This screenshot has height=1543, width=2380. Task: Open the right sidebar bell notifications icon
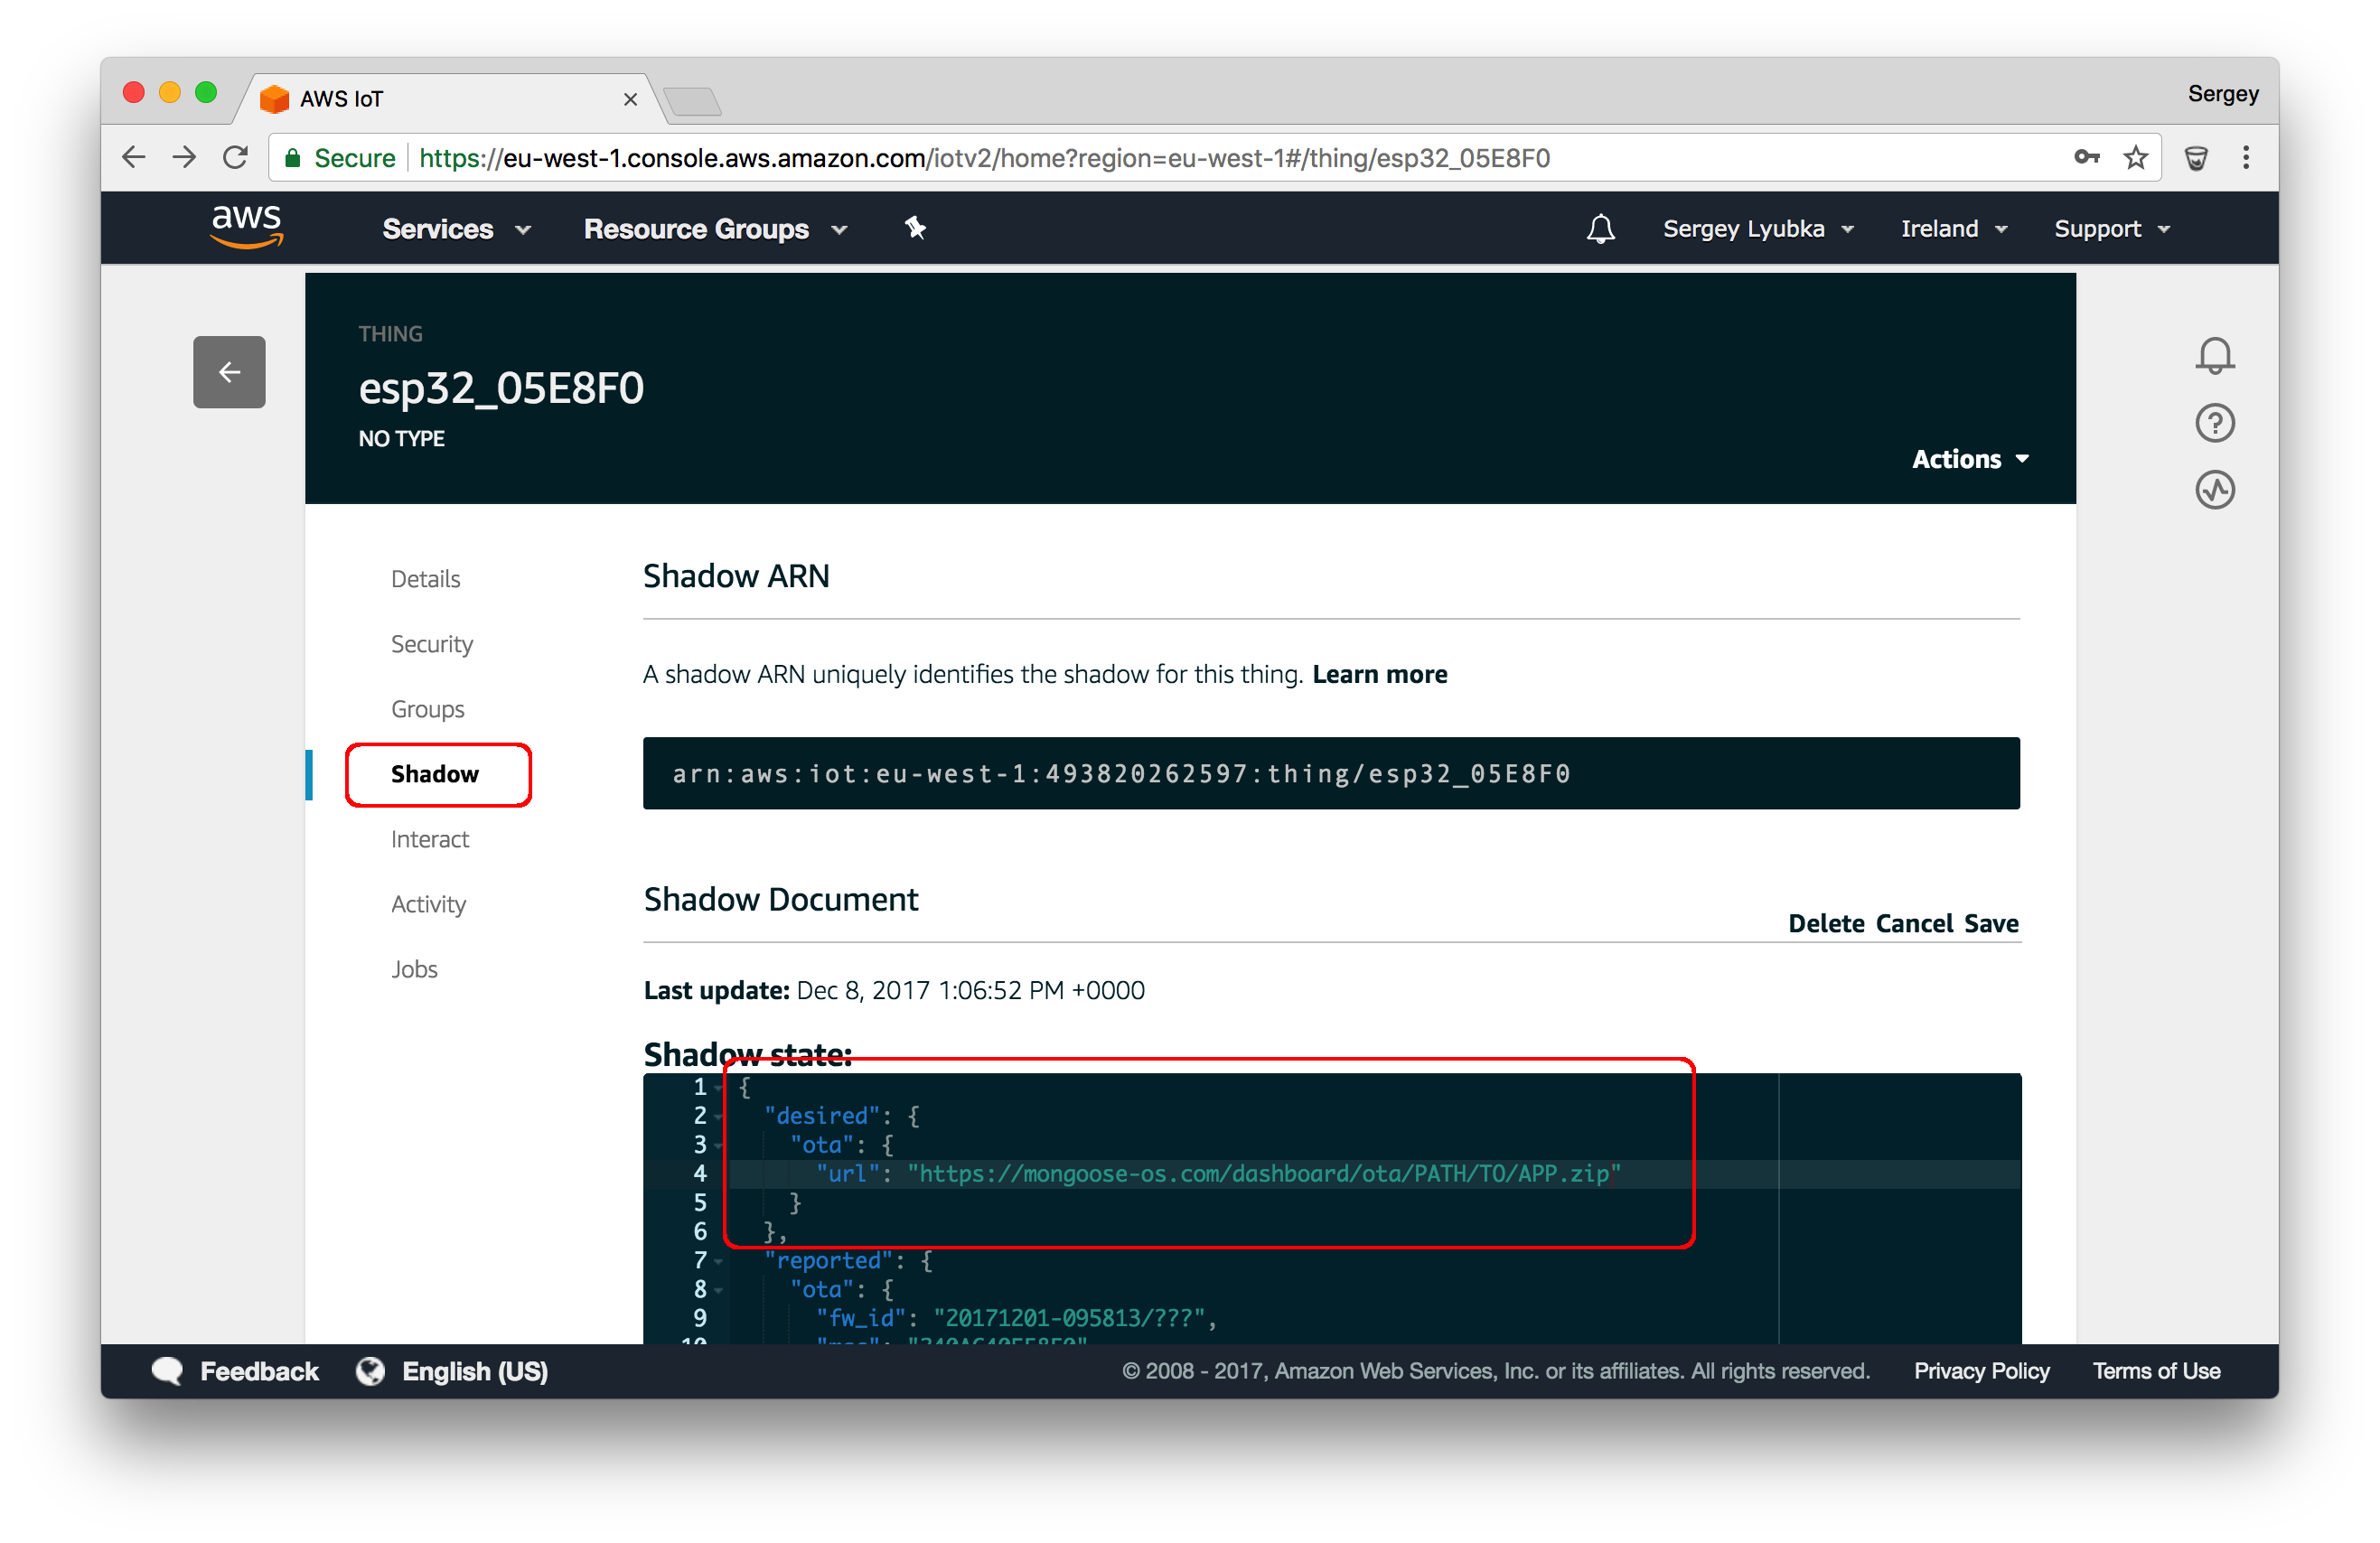(2214, 355)
